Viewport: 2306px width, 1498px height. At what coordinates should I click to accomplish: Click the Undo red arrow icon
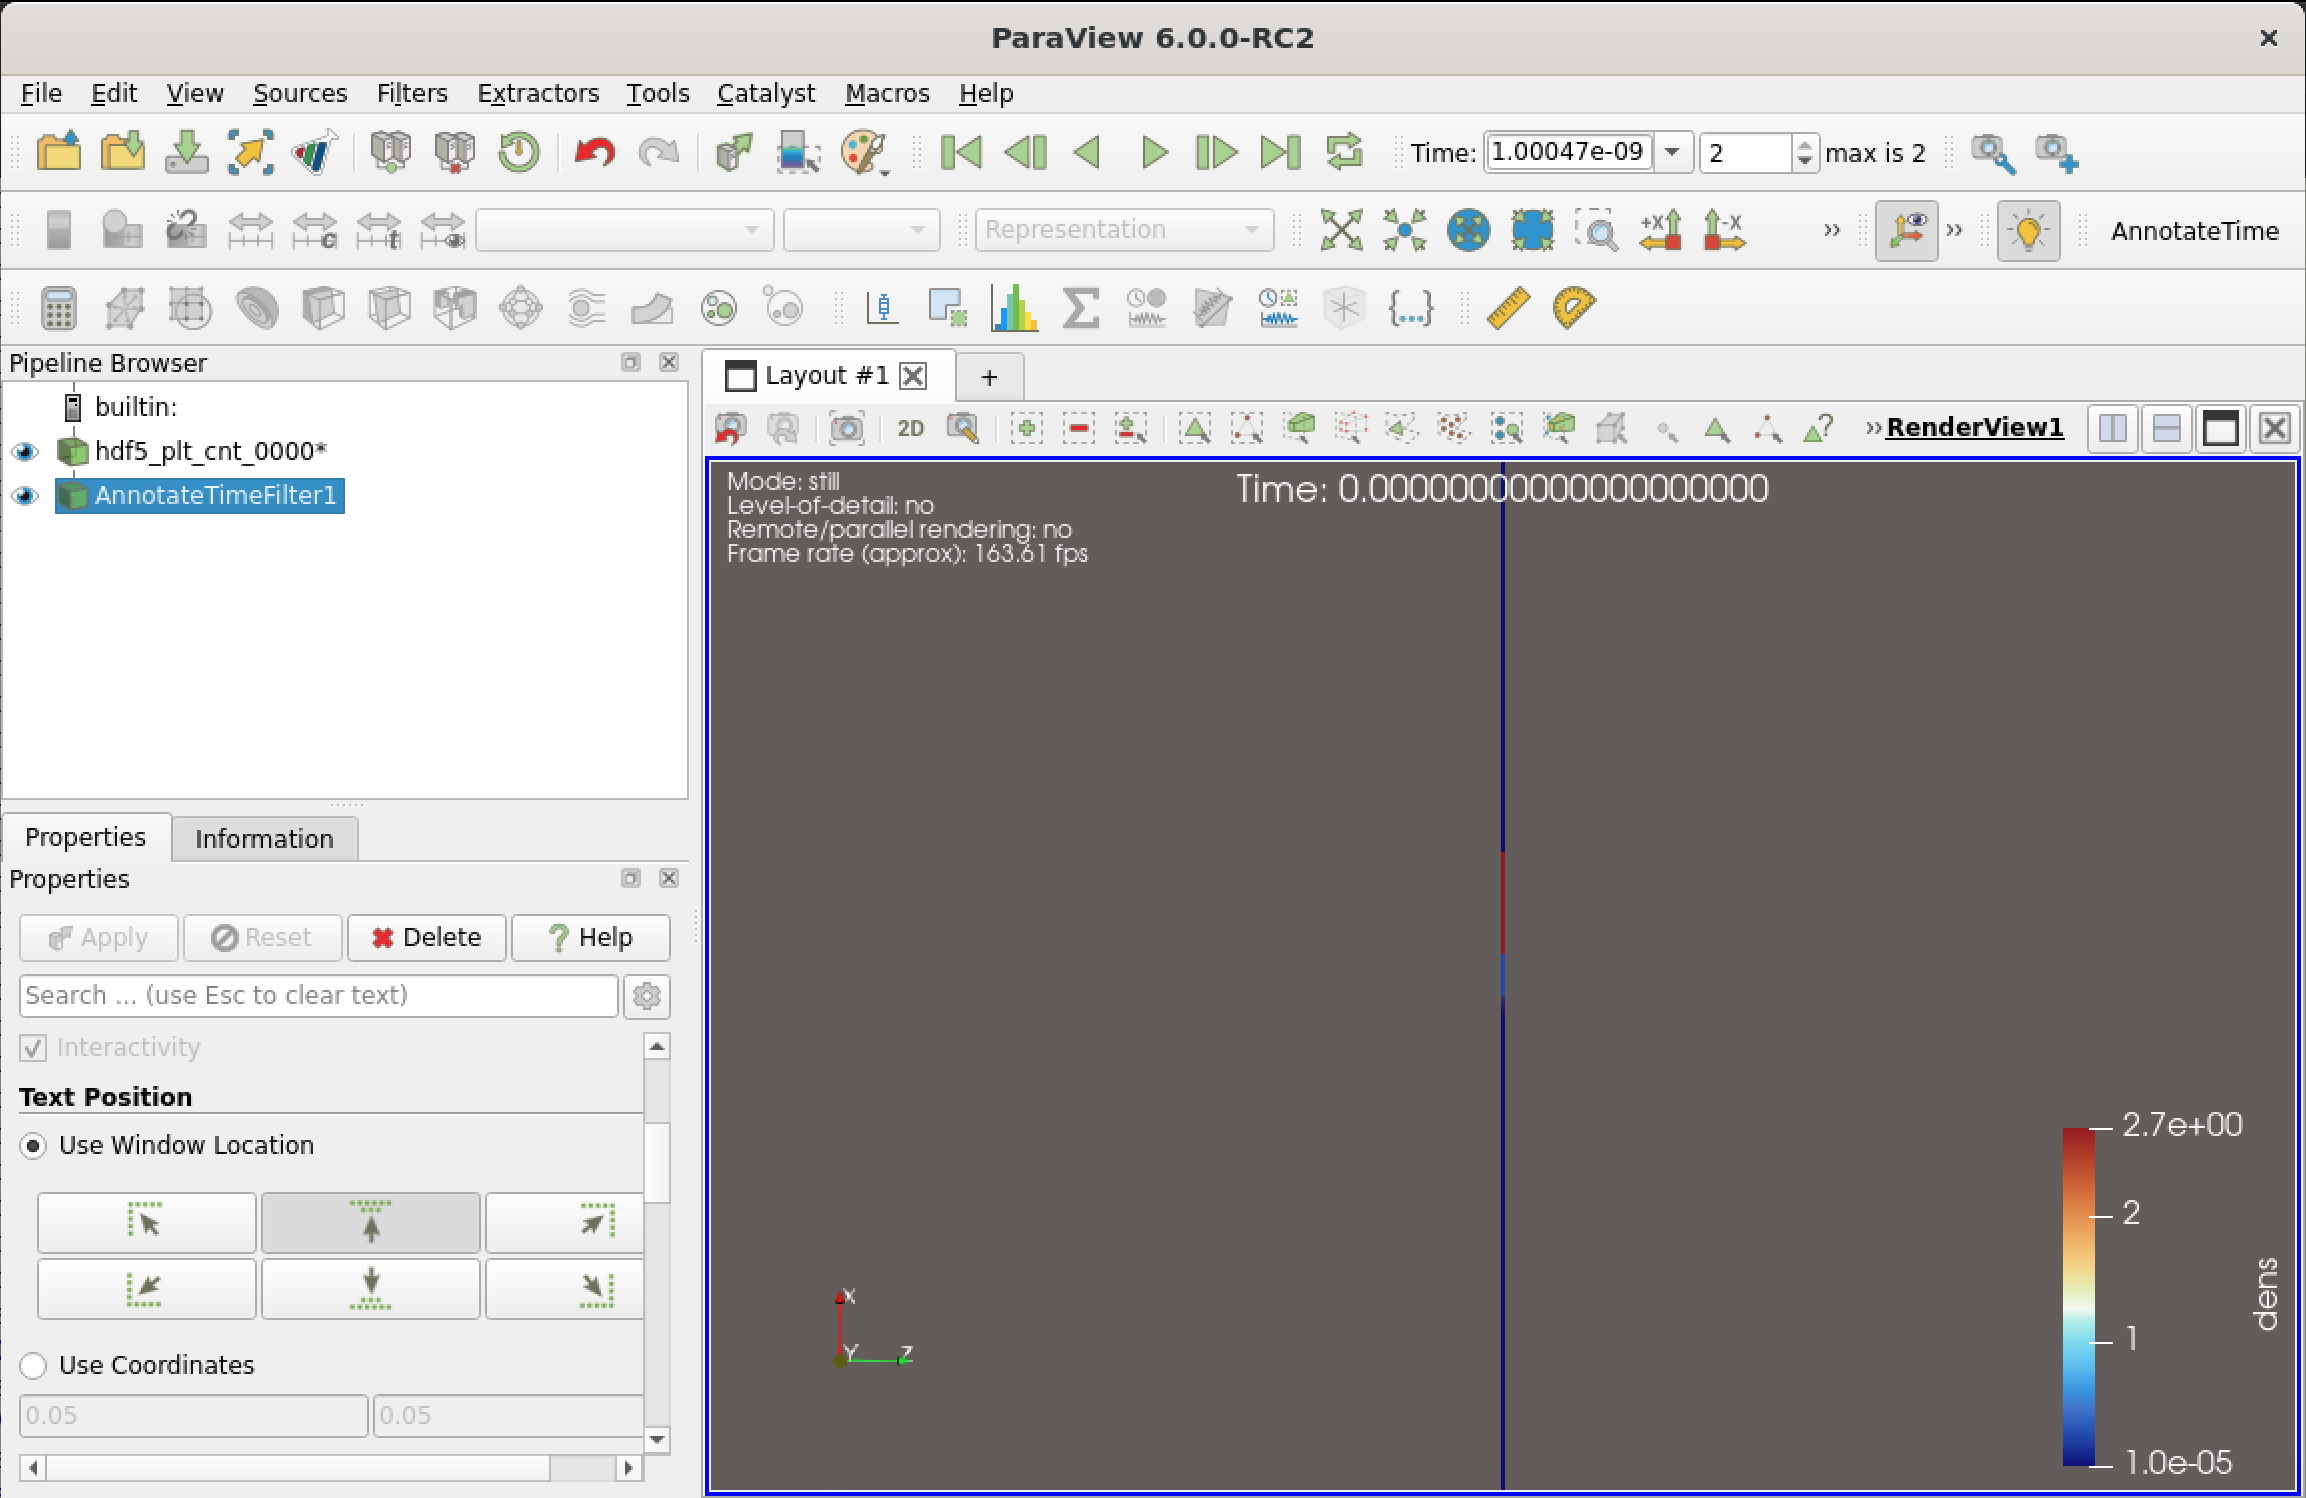click(595, 152)
